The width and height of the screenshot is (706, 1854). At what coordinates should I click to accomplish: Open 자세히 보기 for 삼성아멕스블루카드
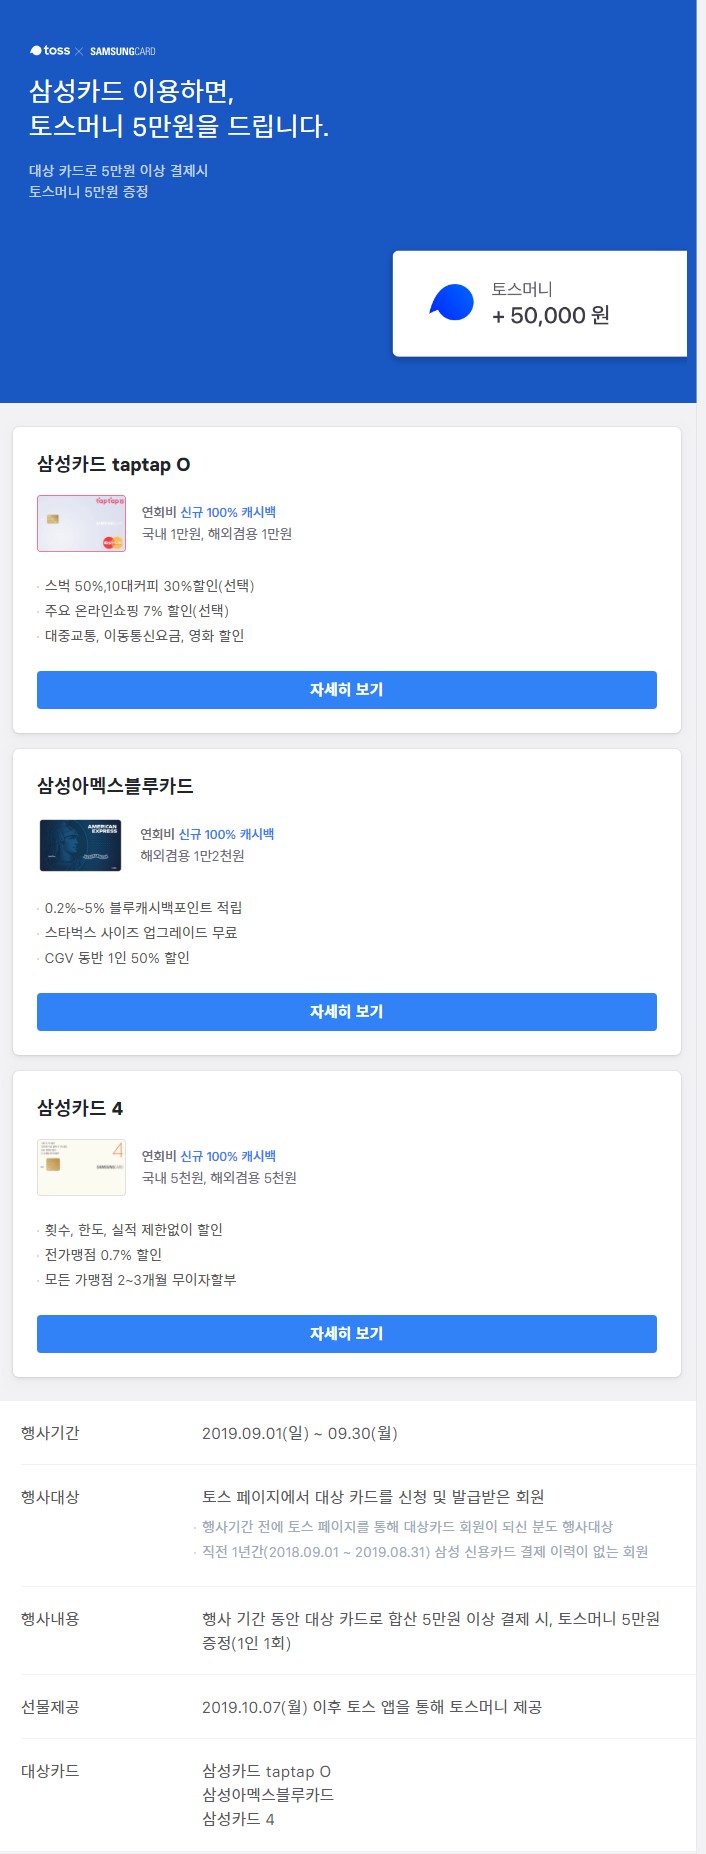(x=347, y=1012)
